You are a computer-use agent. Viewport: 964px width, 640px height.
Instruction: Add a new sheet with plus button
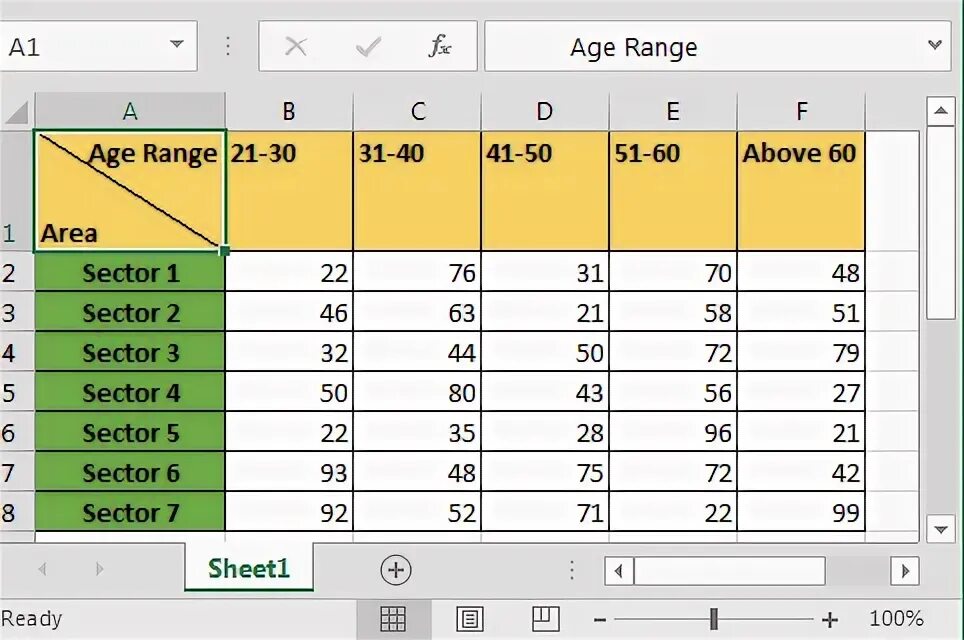click(x=395, y=570)
